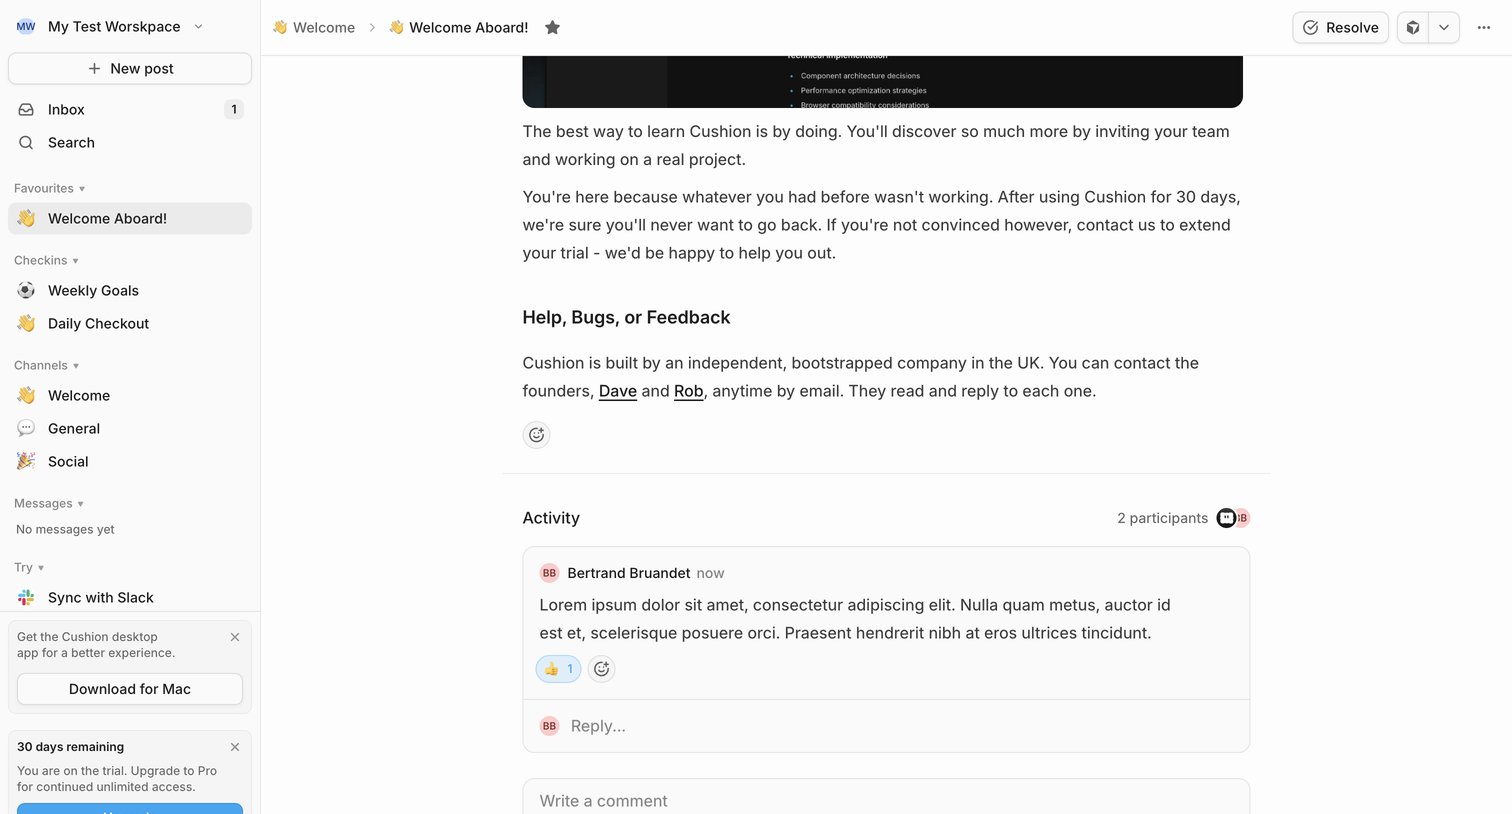Toggle favourite star for this post
This screenshot has height=814, width=1512.
click(552, 28)
